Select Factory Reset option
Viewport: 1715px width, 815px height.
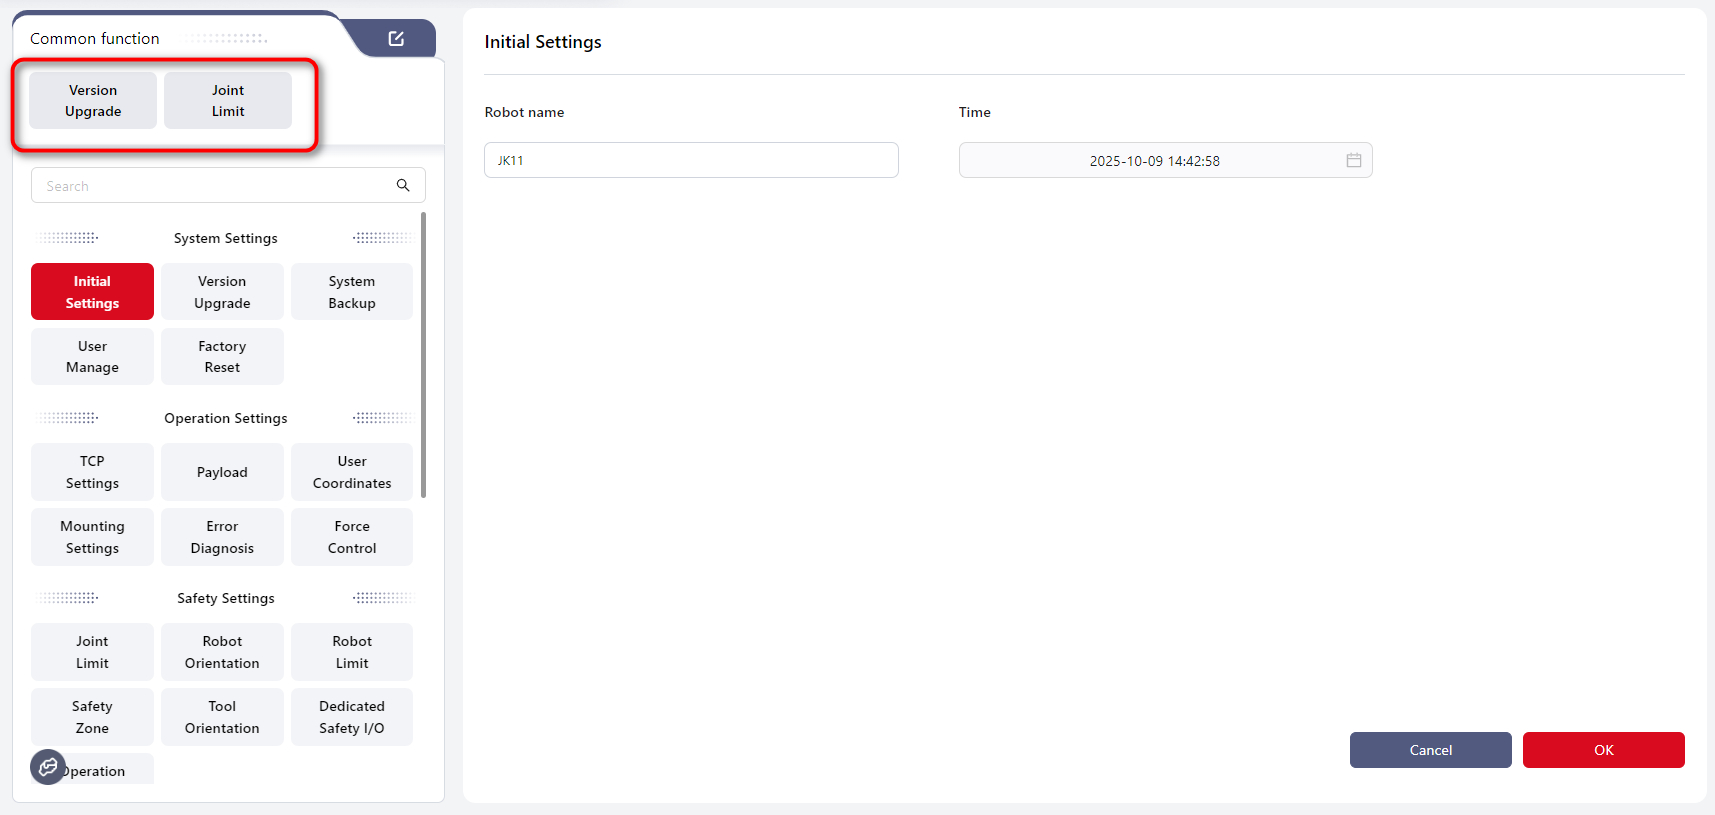click(x=222, y=357)
